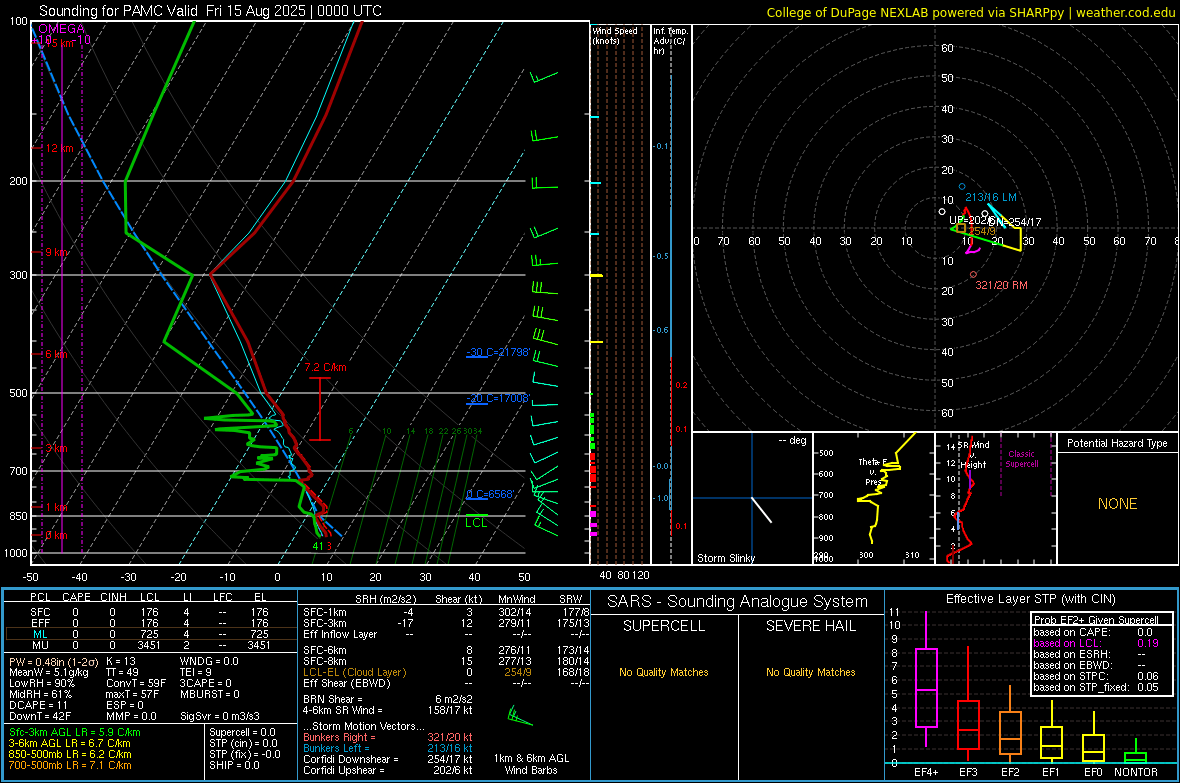Click the Theta-E v. Pres inset label
Image resolution: width=1180 pixels, height=783 pixels.
(871, 472)
